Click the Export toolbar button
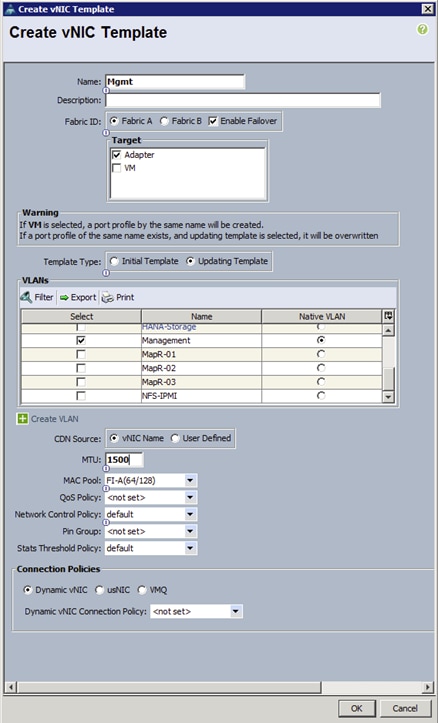This screenshot has height=723, width=438. 78,297
